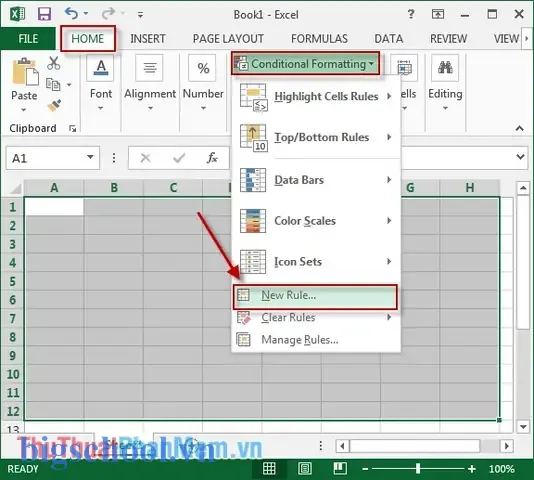Image resolution: width=534 pixels, height=480 pixels.
Task: Zoom out with minus button
Action: (365, 469)
